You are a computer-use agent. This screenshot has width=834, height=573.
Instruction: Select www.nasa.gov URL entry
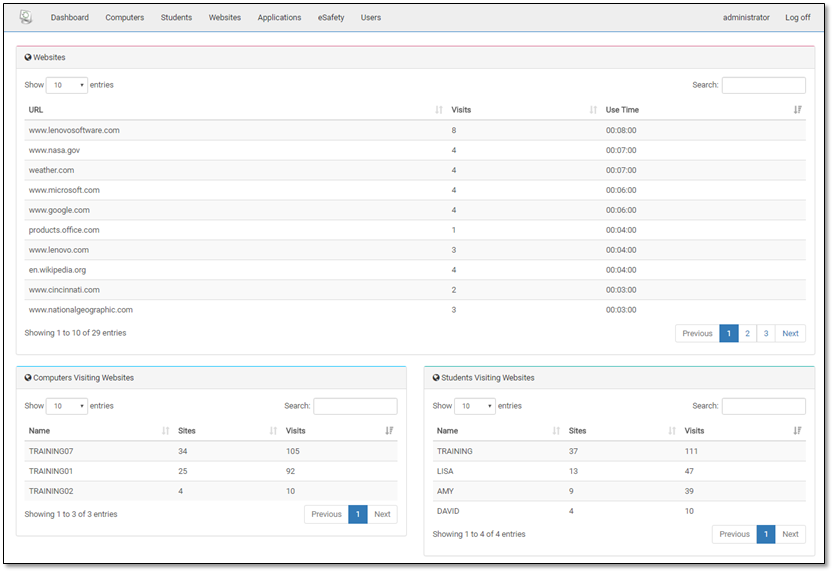[x=54, y=151]
